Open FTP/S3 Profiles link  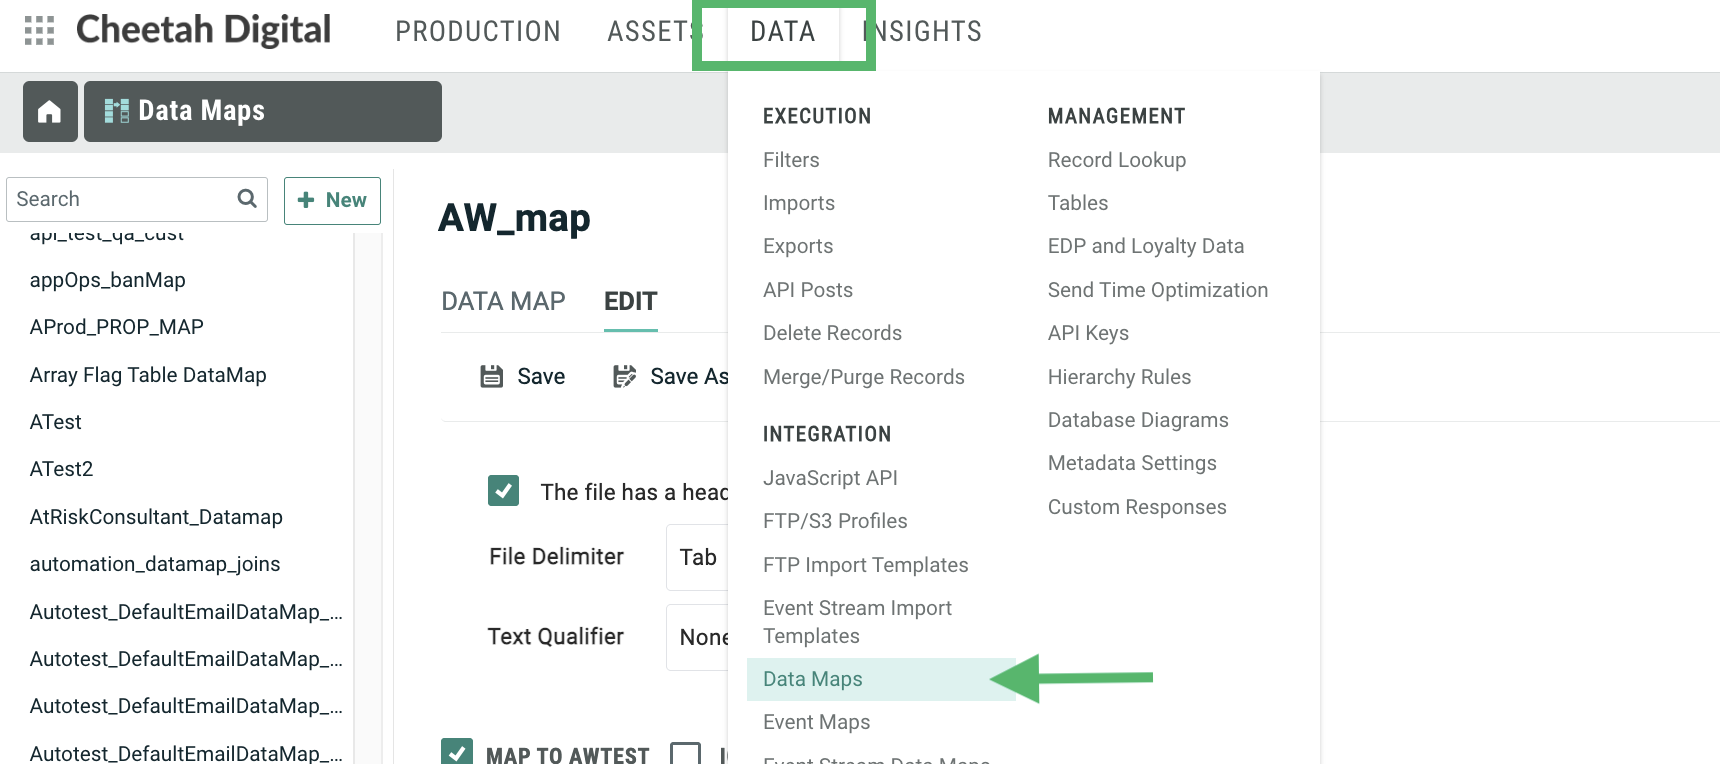(x=834, y=521)
